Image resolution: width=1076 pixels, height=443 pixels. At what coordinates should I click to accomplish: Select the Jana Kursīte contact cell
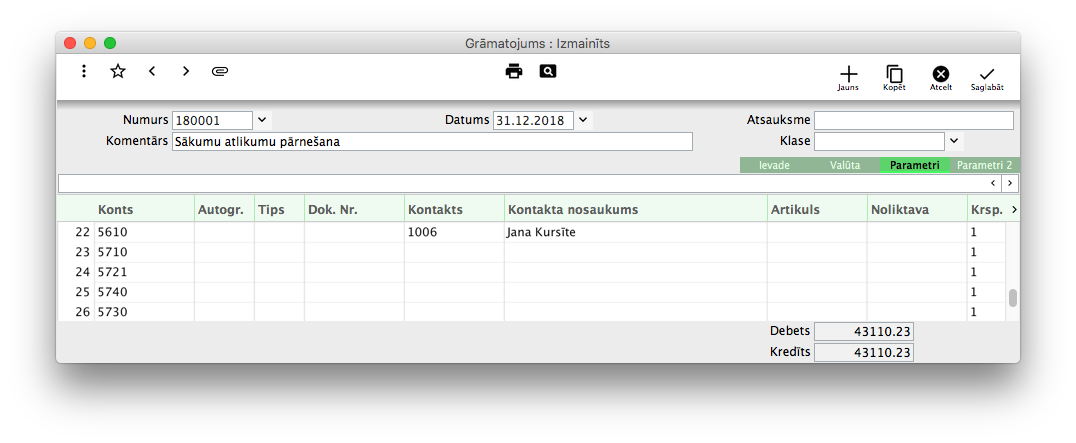tap(634, 232)
